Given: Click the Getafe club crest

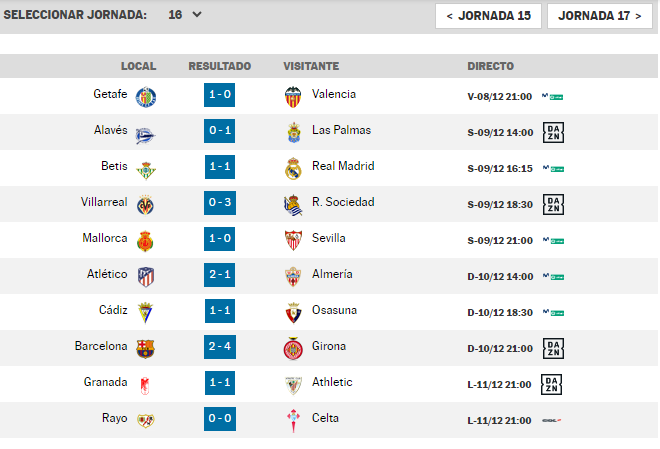Looking at the screenshot, I should click(146, 96).
